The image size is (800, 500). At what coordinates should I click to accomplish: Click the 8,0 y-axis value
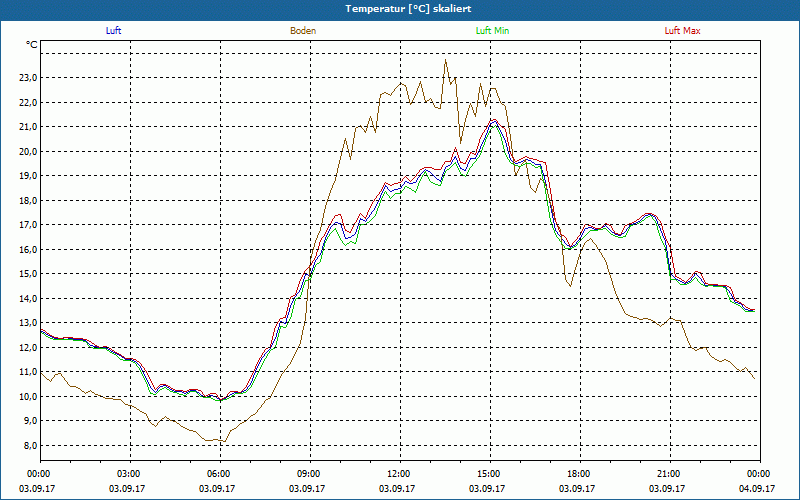click(31, 445)
